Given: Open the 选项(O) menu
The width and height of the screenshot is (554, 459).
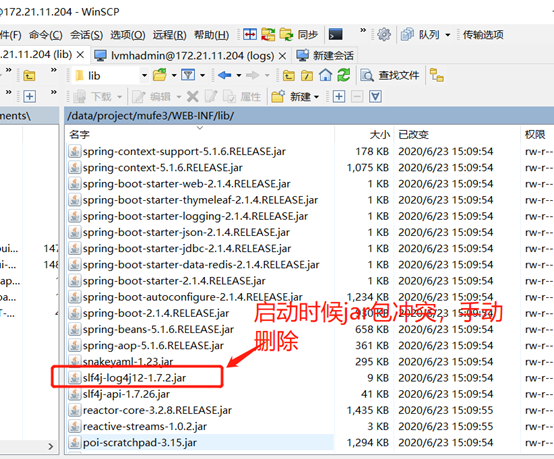Looking at the screenshot, I should click(128, 35).
